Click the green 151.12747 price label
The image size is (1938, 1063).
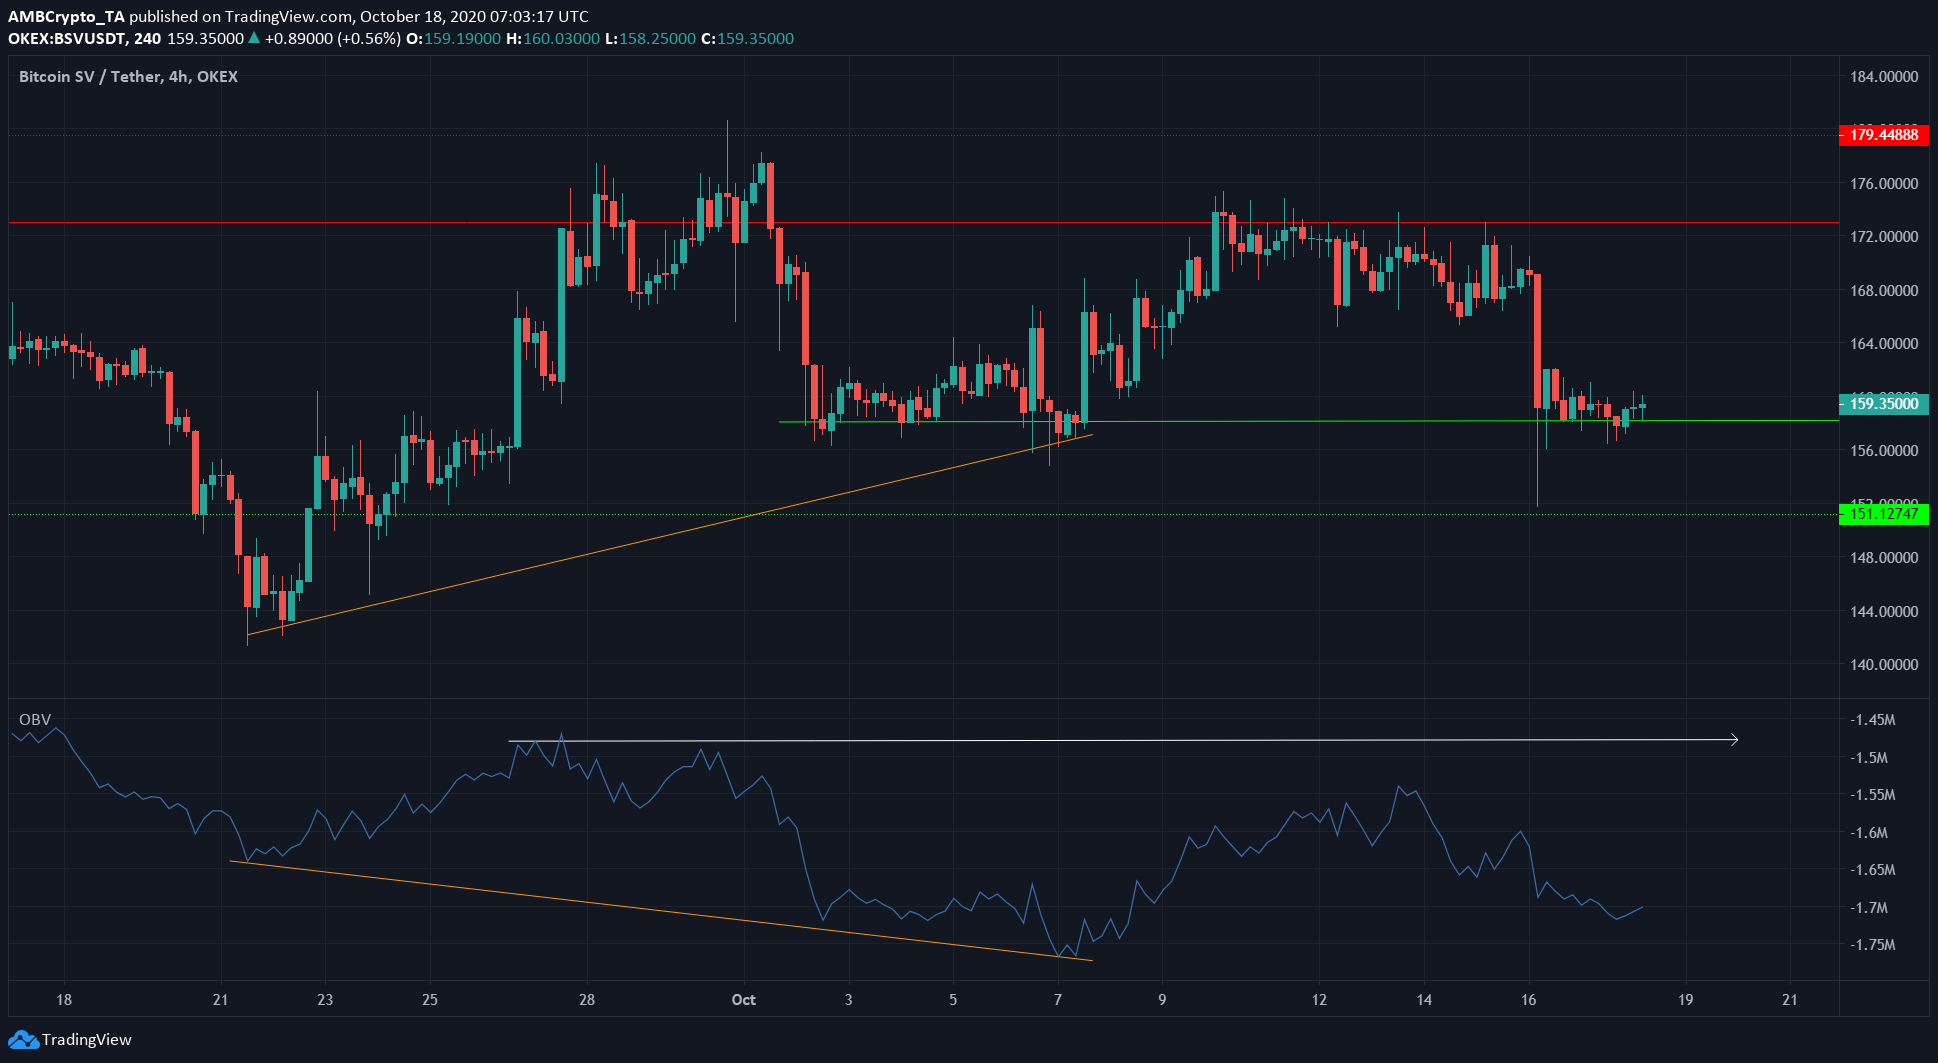pos(1883,514)
